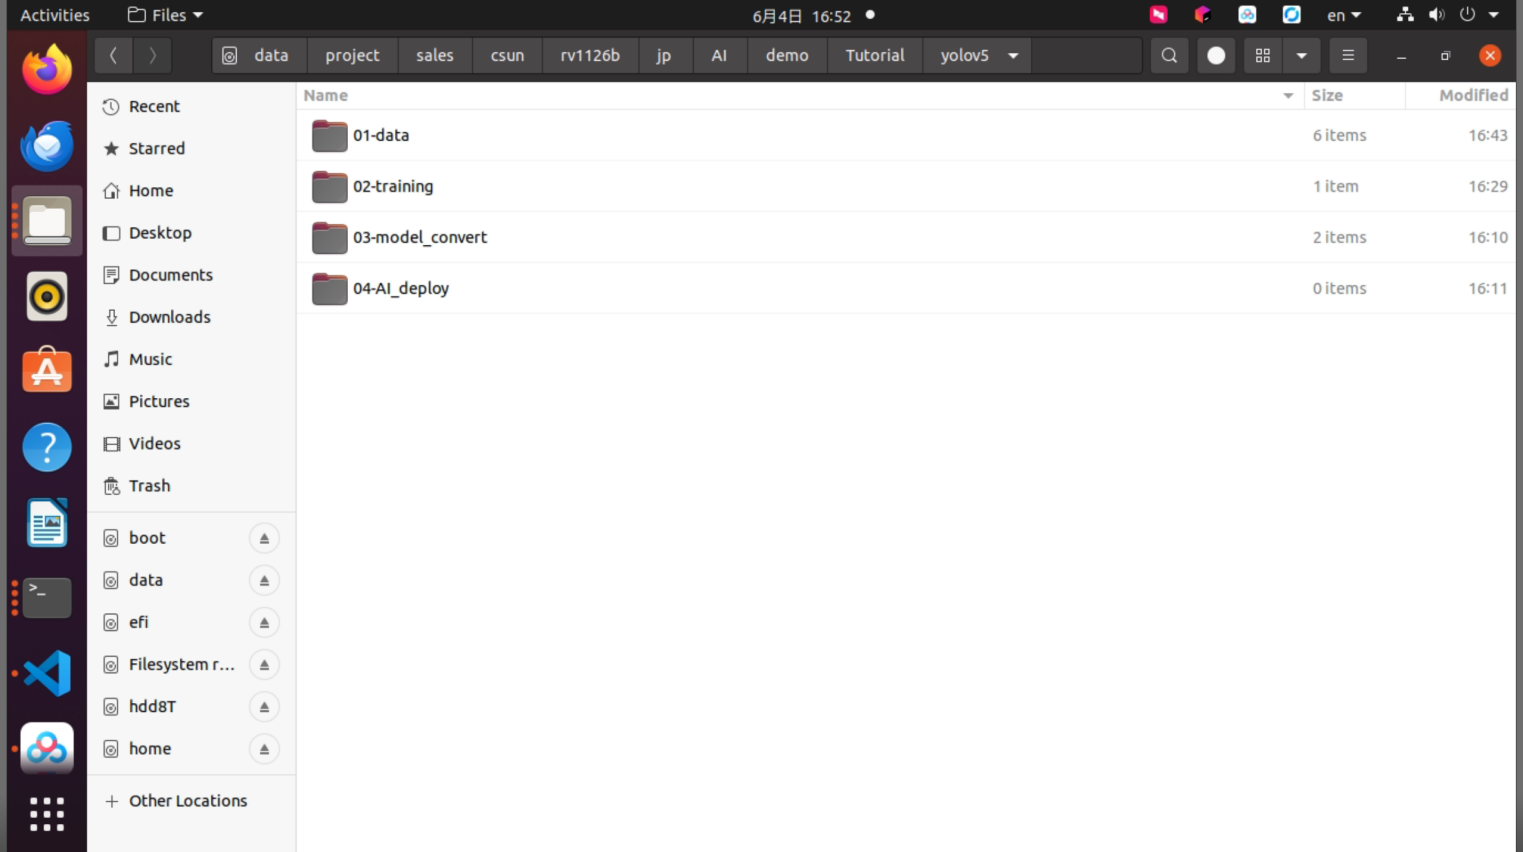Image resolution: width=1523 pixels, height=852 pixels.
Task: Open the hamburger menu in Files
Action: pyautogui.click(x=1348, y=56)
